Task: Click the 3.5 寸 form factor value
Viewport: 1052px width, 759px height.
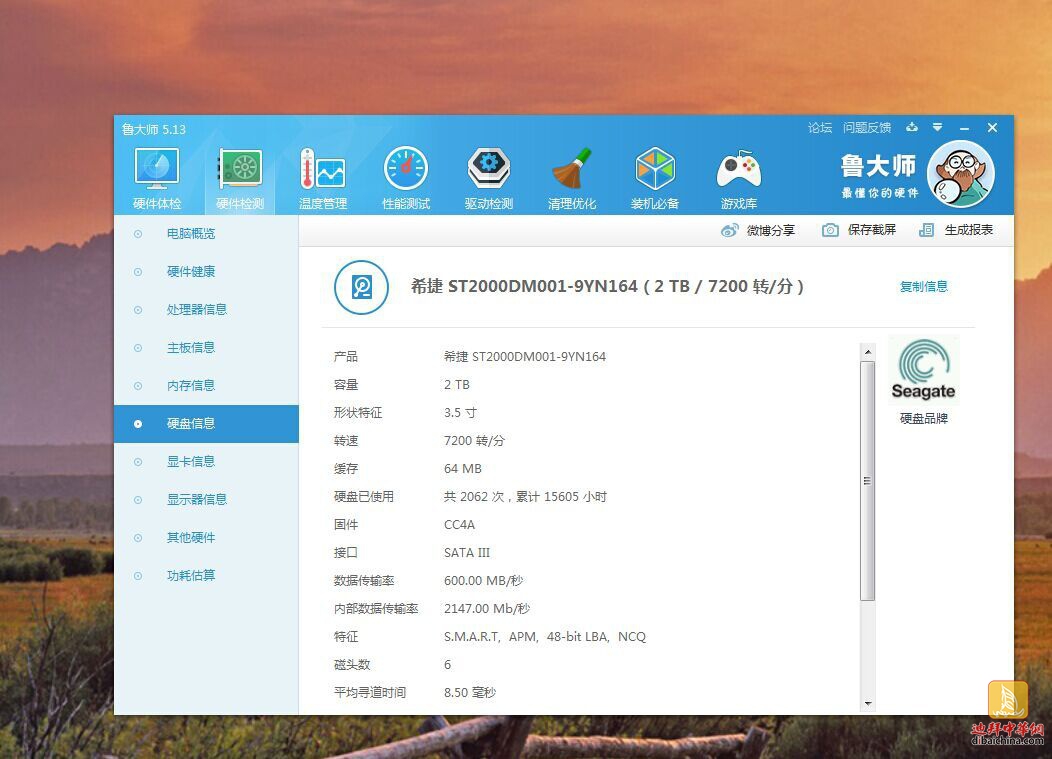Action: click(x=460, y=413)
